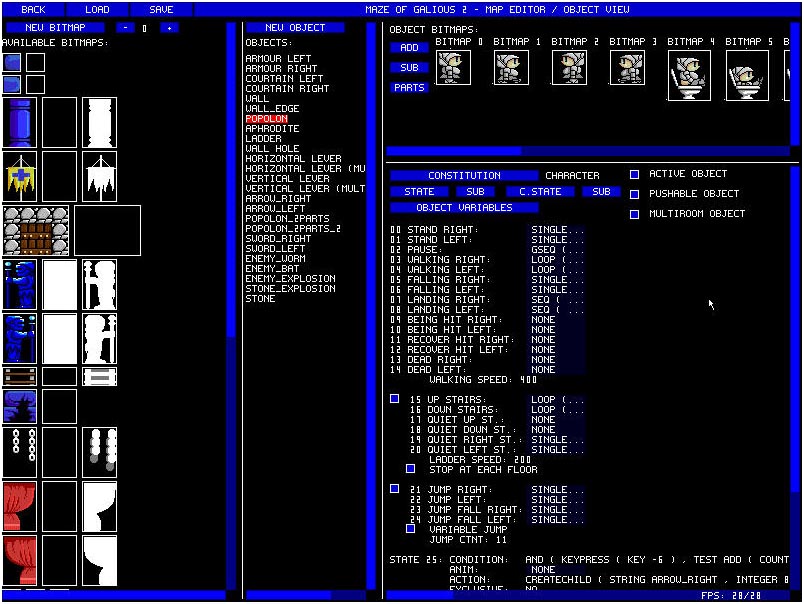Click LOAD in top menu
The width and height of the screenshot is (804, 604).
97,9
